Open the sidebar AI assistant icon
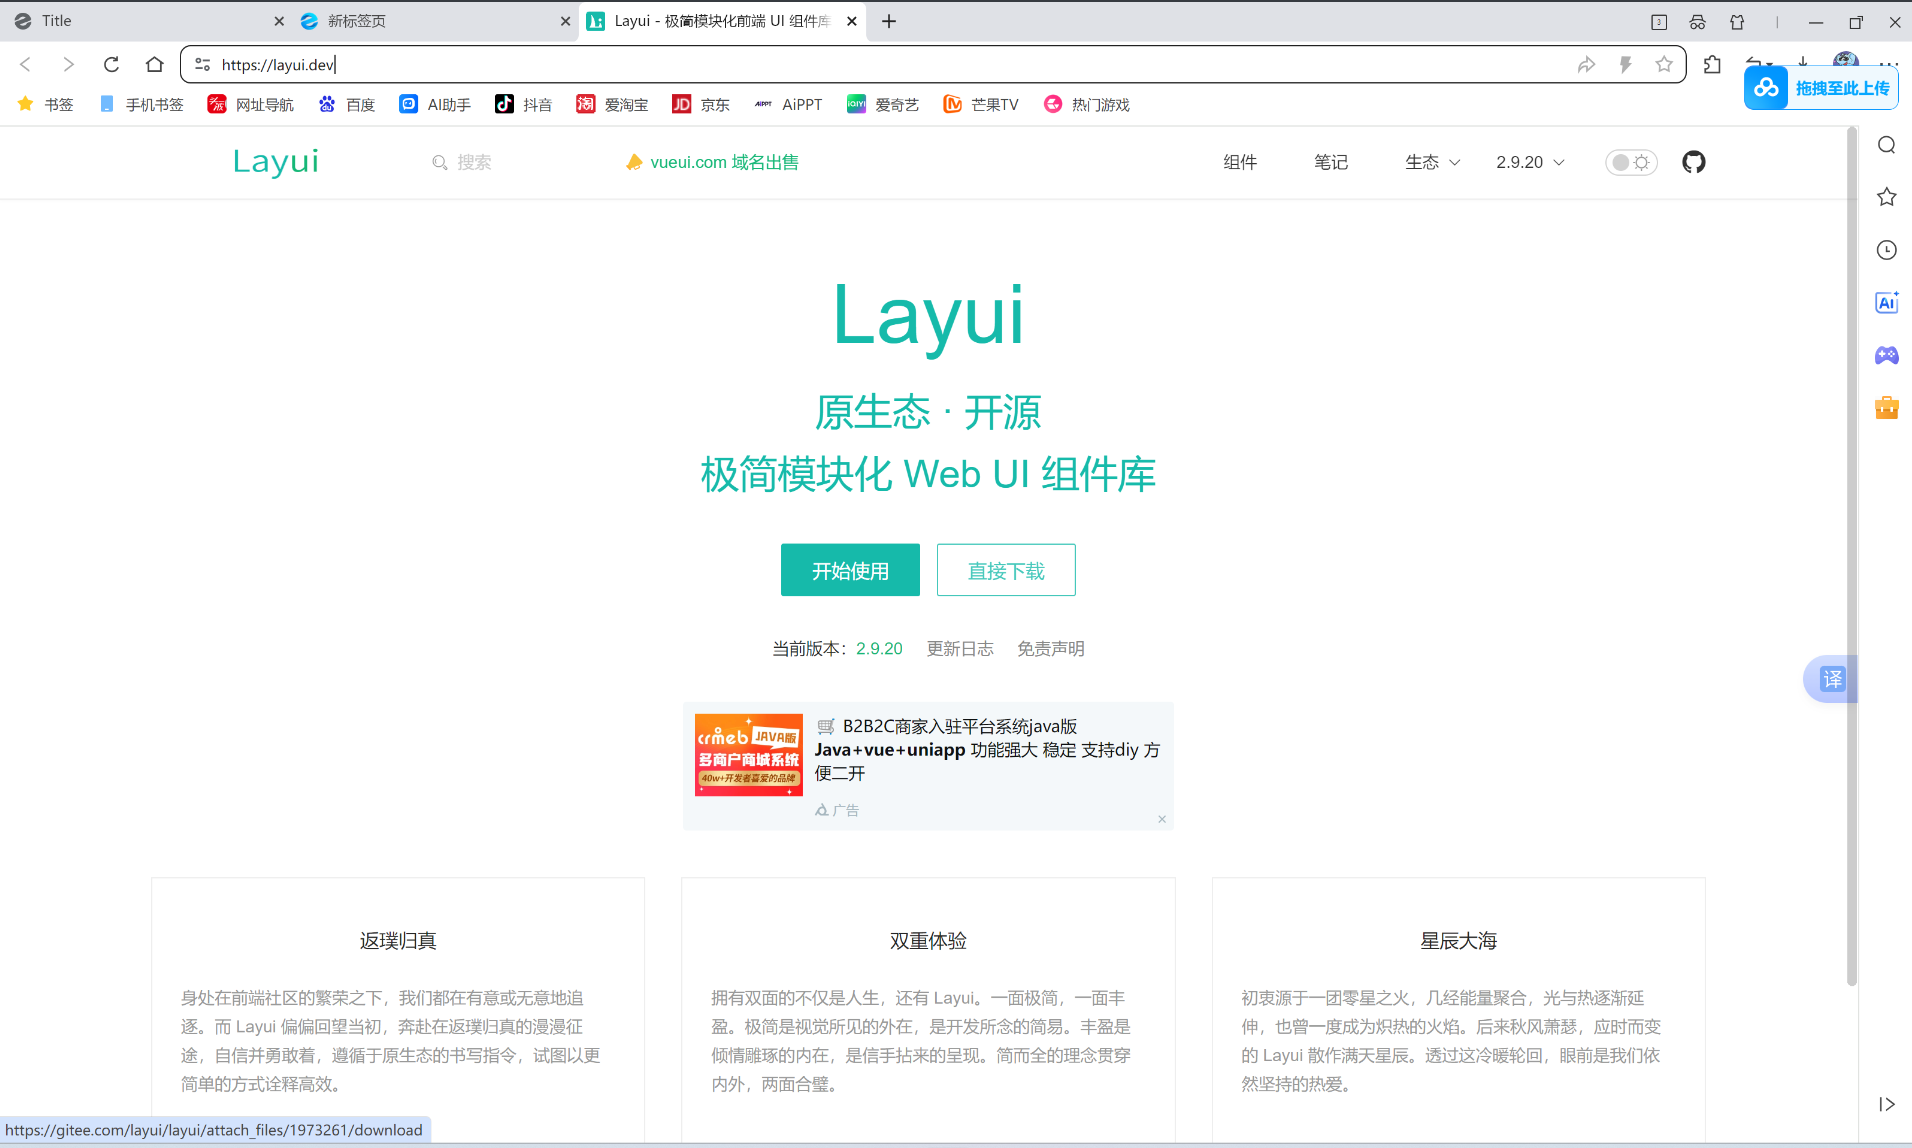 (x=1887, y=302)
